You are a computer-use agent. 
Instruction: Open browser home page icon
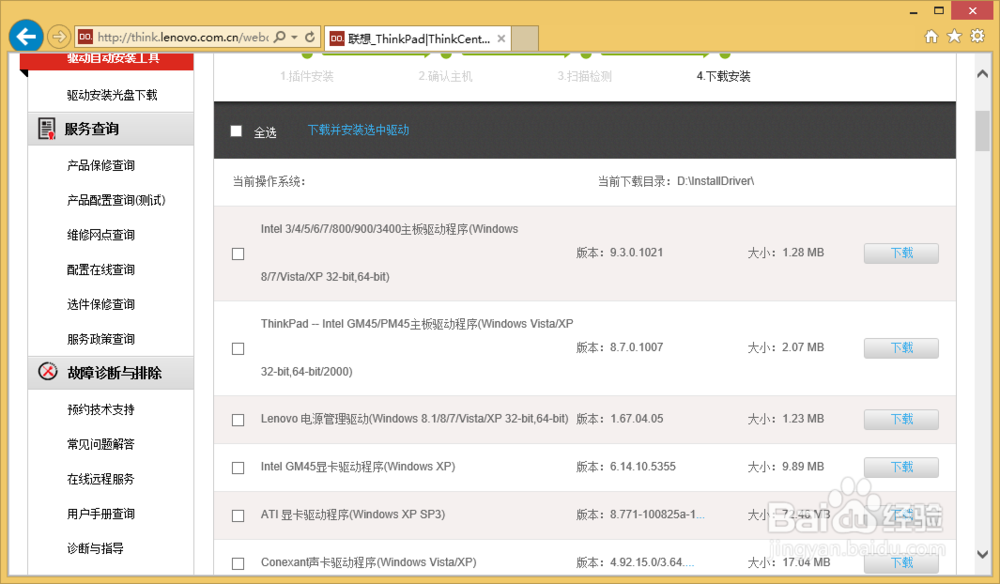tap(932, 36)
